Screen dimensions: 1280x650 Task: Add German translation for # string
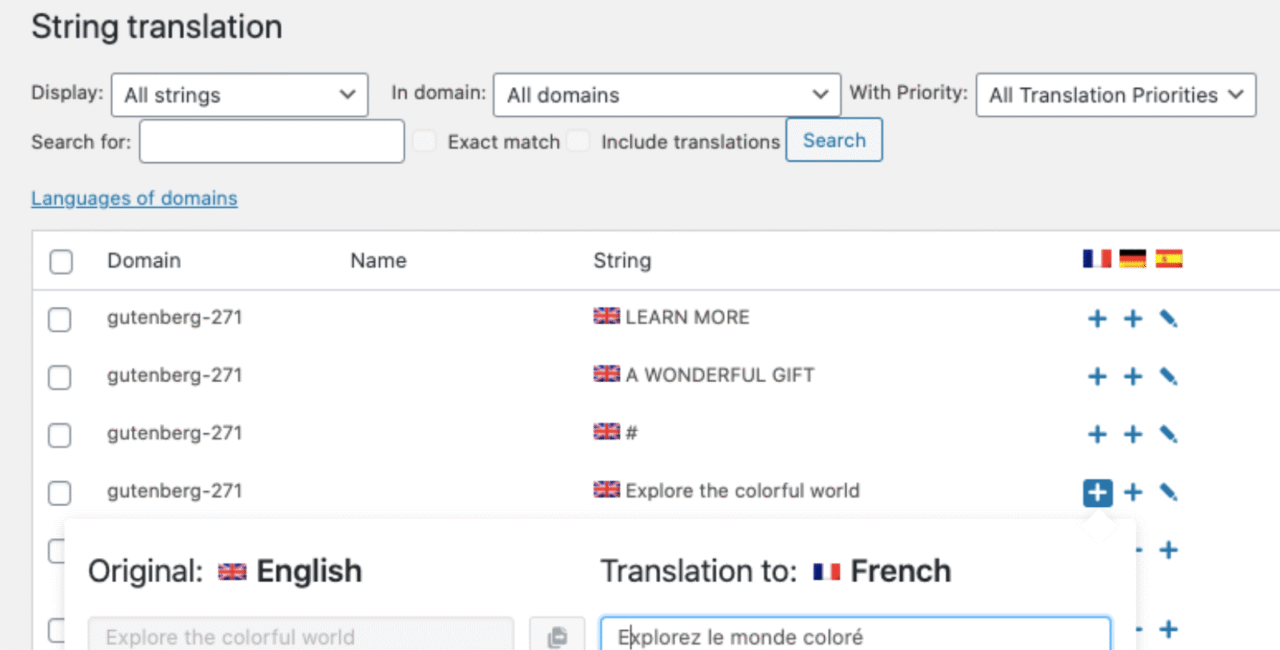(1133, 435)
